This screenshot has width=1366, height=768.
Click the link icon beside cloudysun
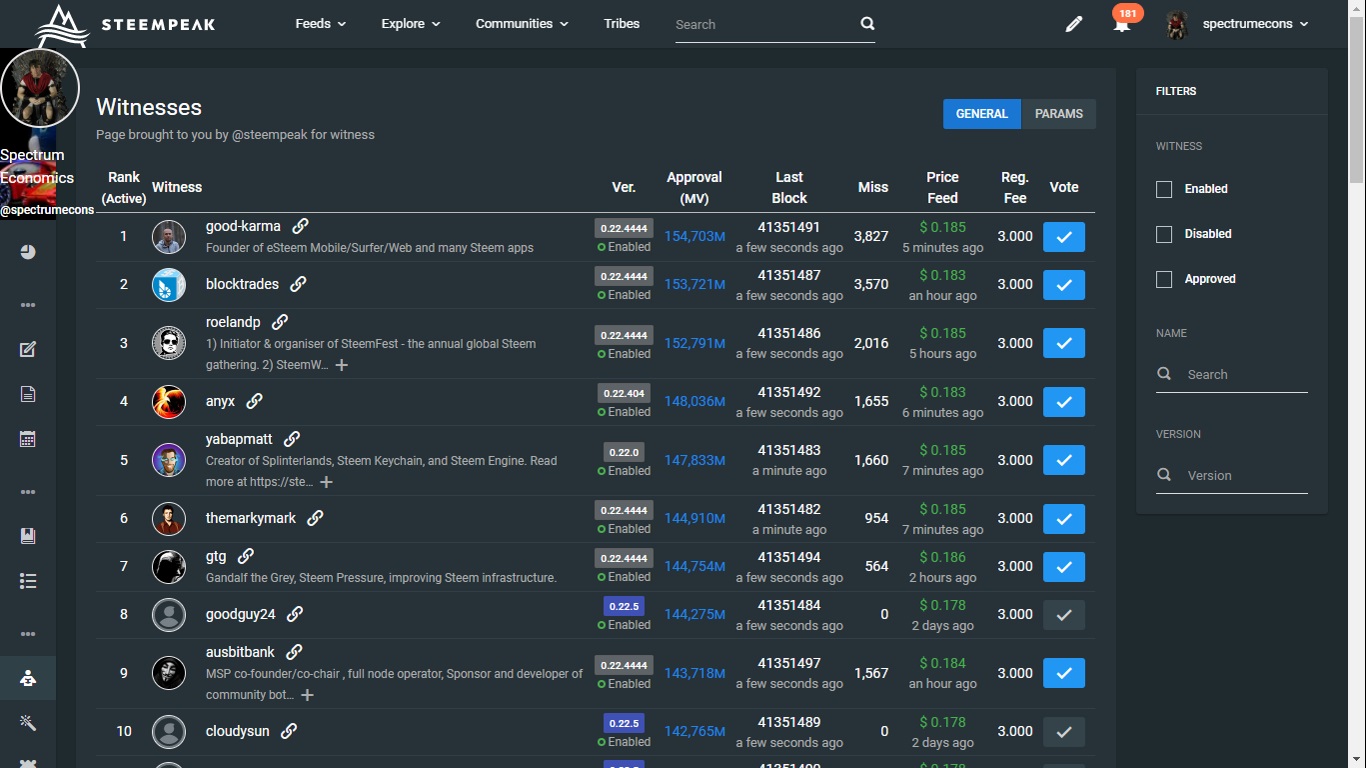(289, 731)
